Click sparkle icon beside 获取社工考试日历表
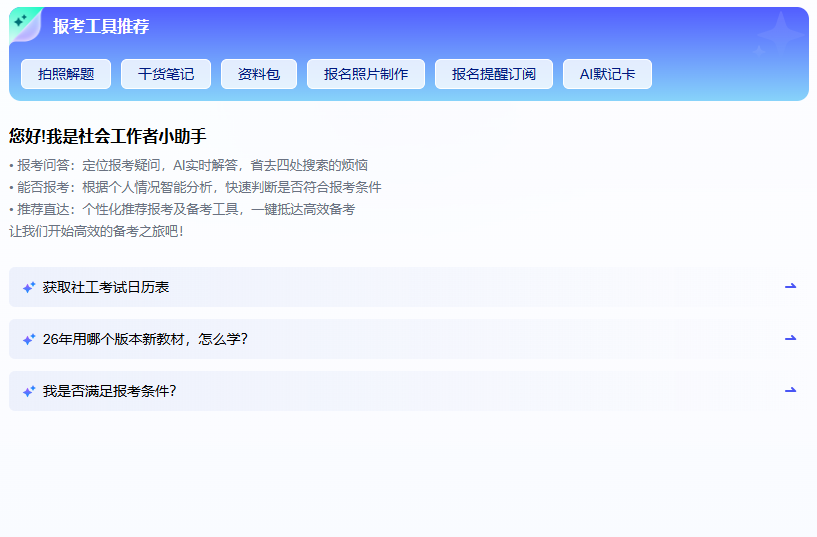This screenshot has height=537, width=817. (x=29, y=288)
